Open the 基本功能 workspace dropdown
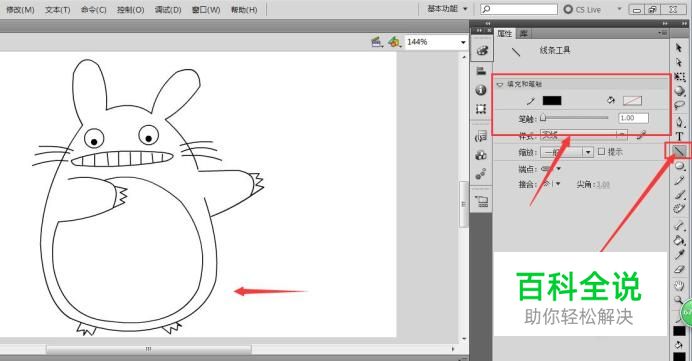 click(447, 8)
